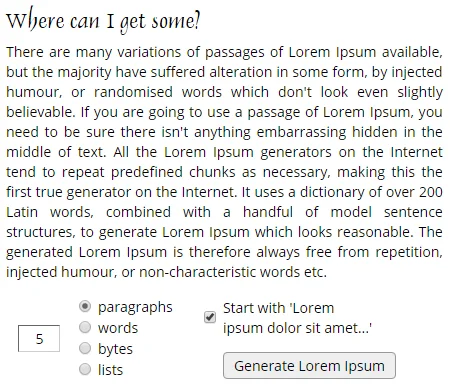The width and height of the screenshot is (450, 389).
Task: Uncheck the Start with 'Lorem ipsum' checkbox
Action: (x=210, y=317)
